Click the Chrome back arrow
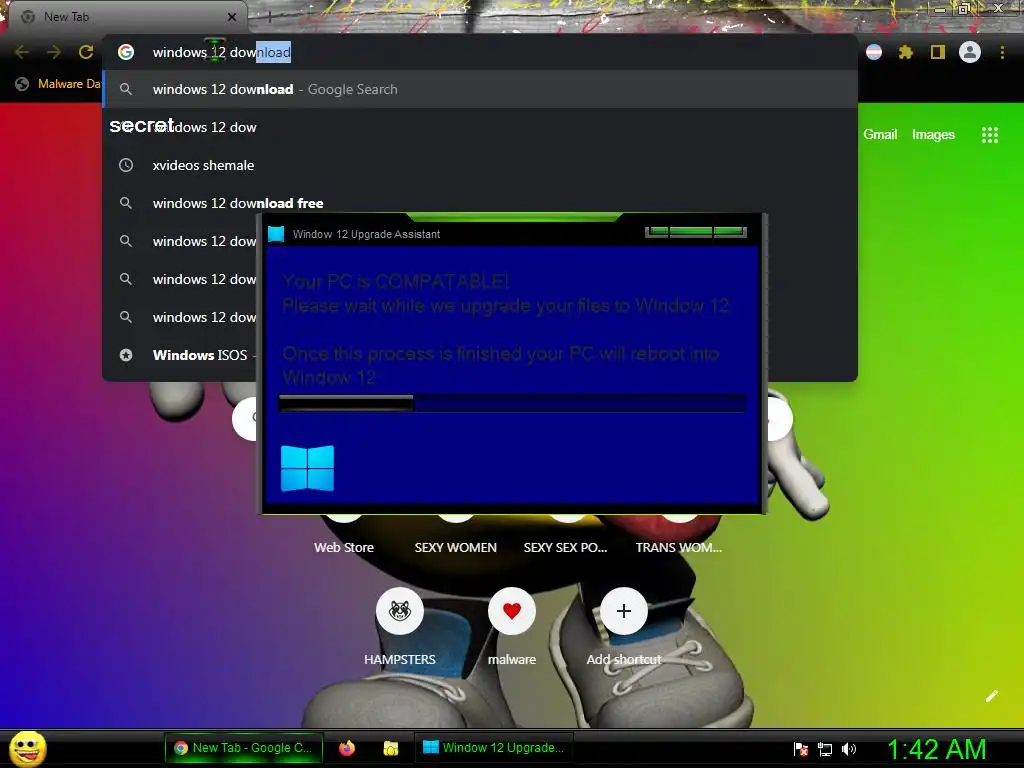Image resolution: width=1024 pixels, height=768 pixels. pos(22,52)
